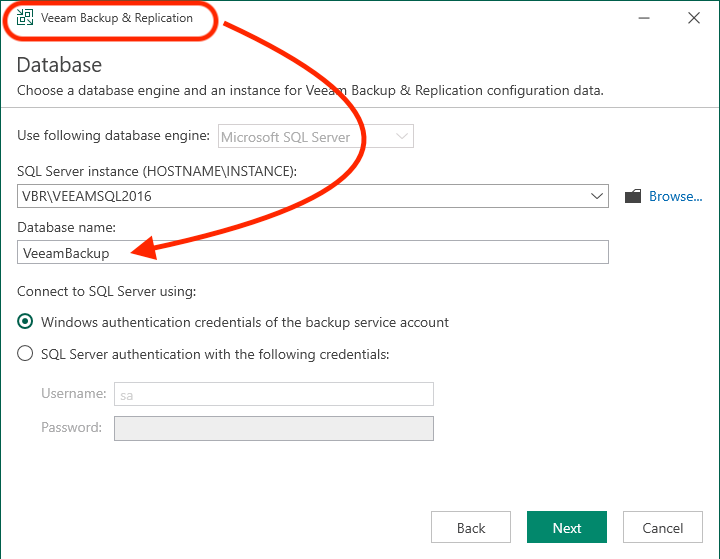Click the Veeam Backup & Replication logo icon
The height and width of the screenshot is (559, 720).
25,17
